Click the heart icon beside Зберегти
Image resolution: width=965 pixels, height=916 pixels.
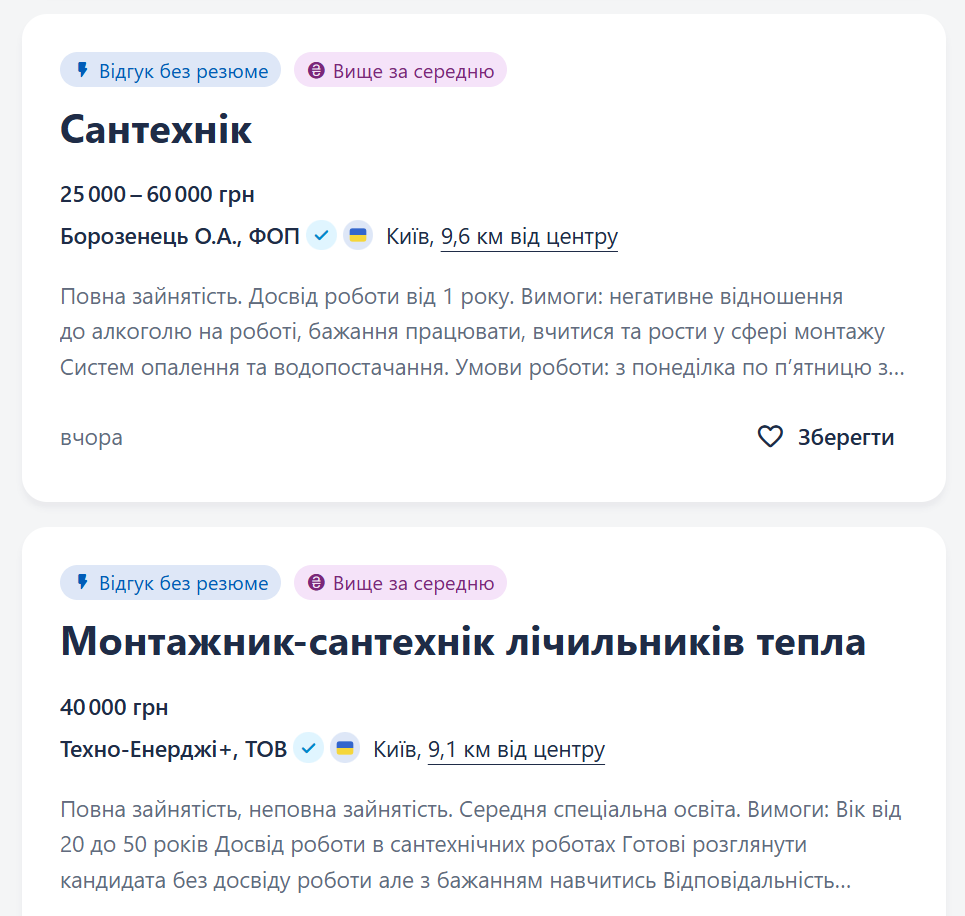pyautogui.click(x=768, y=437)
